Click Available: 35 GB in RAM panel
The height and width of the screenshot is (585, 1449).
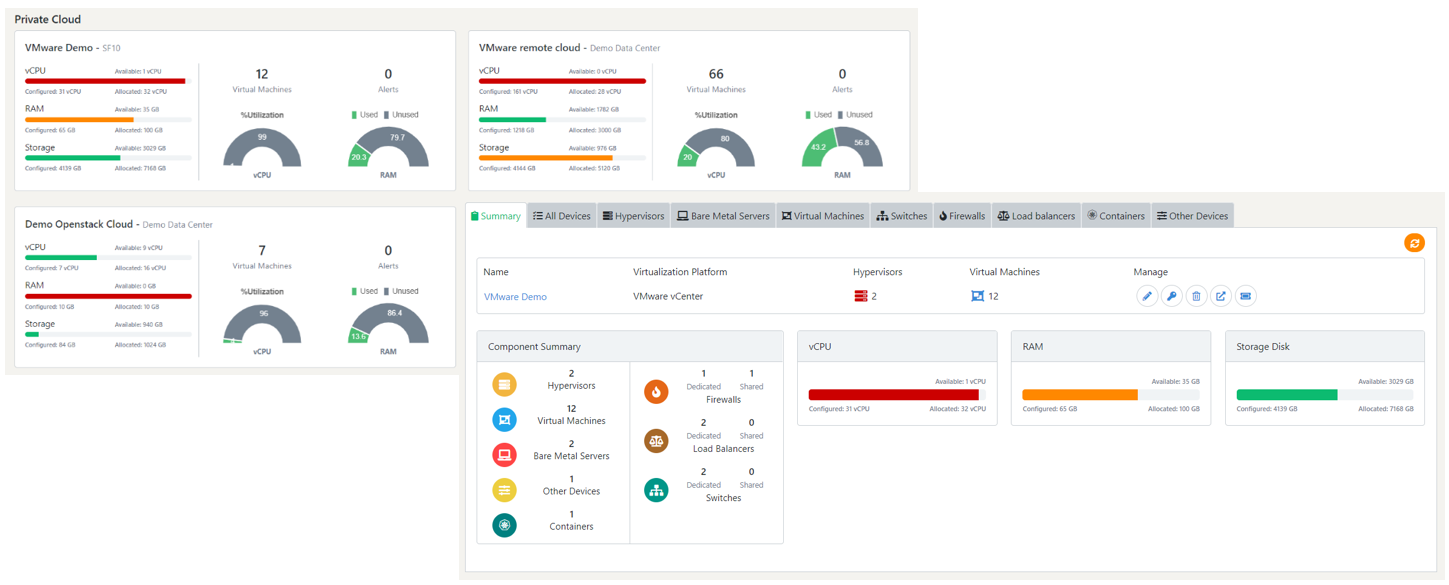[x=1175, y=381]
